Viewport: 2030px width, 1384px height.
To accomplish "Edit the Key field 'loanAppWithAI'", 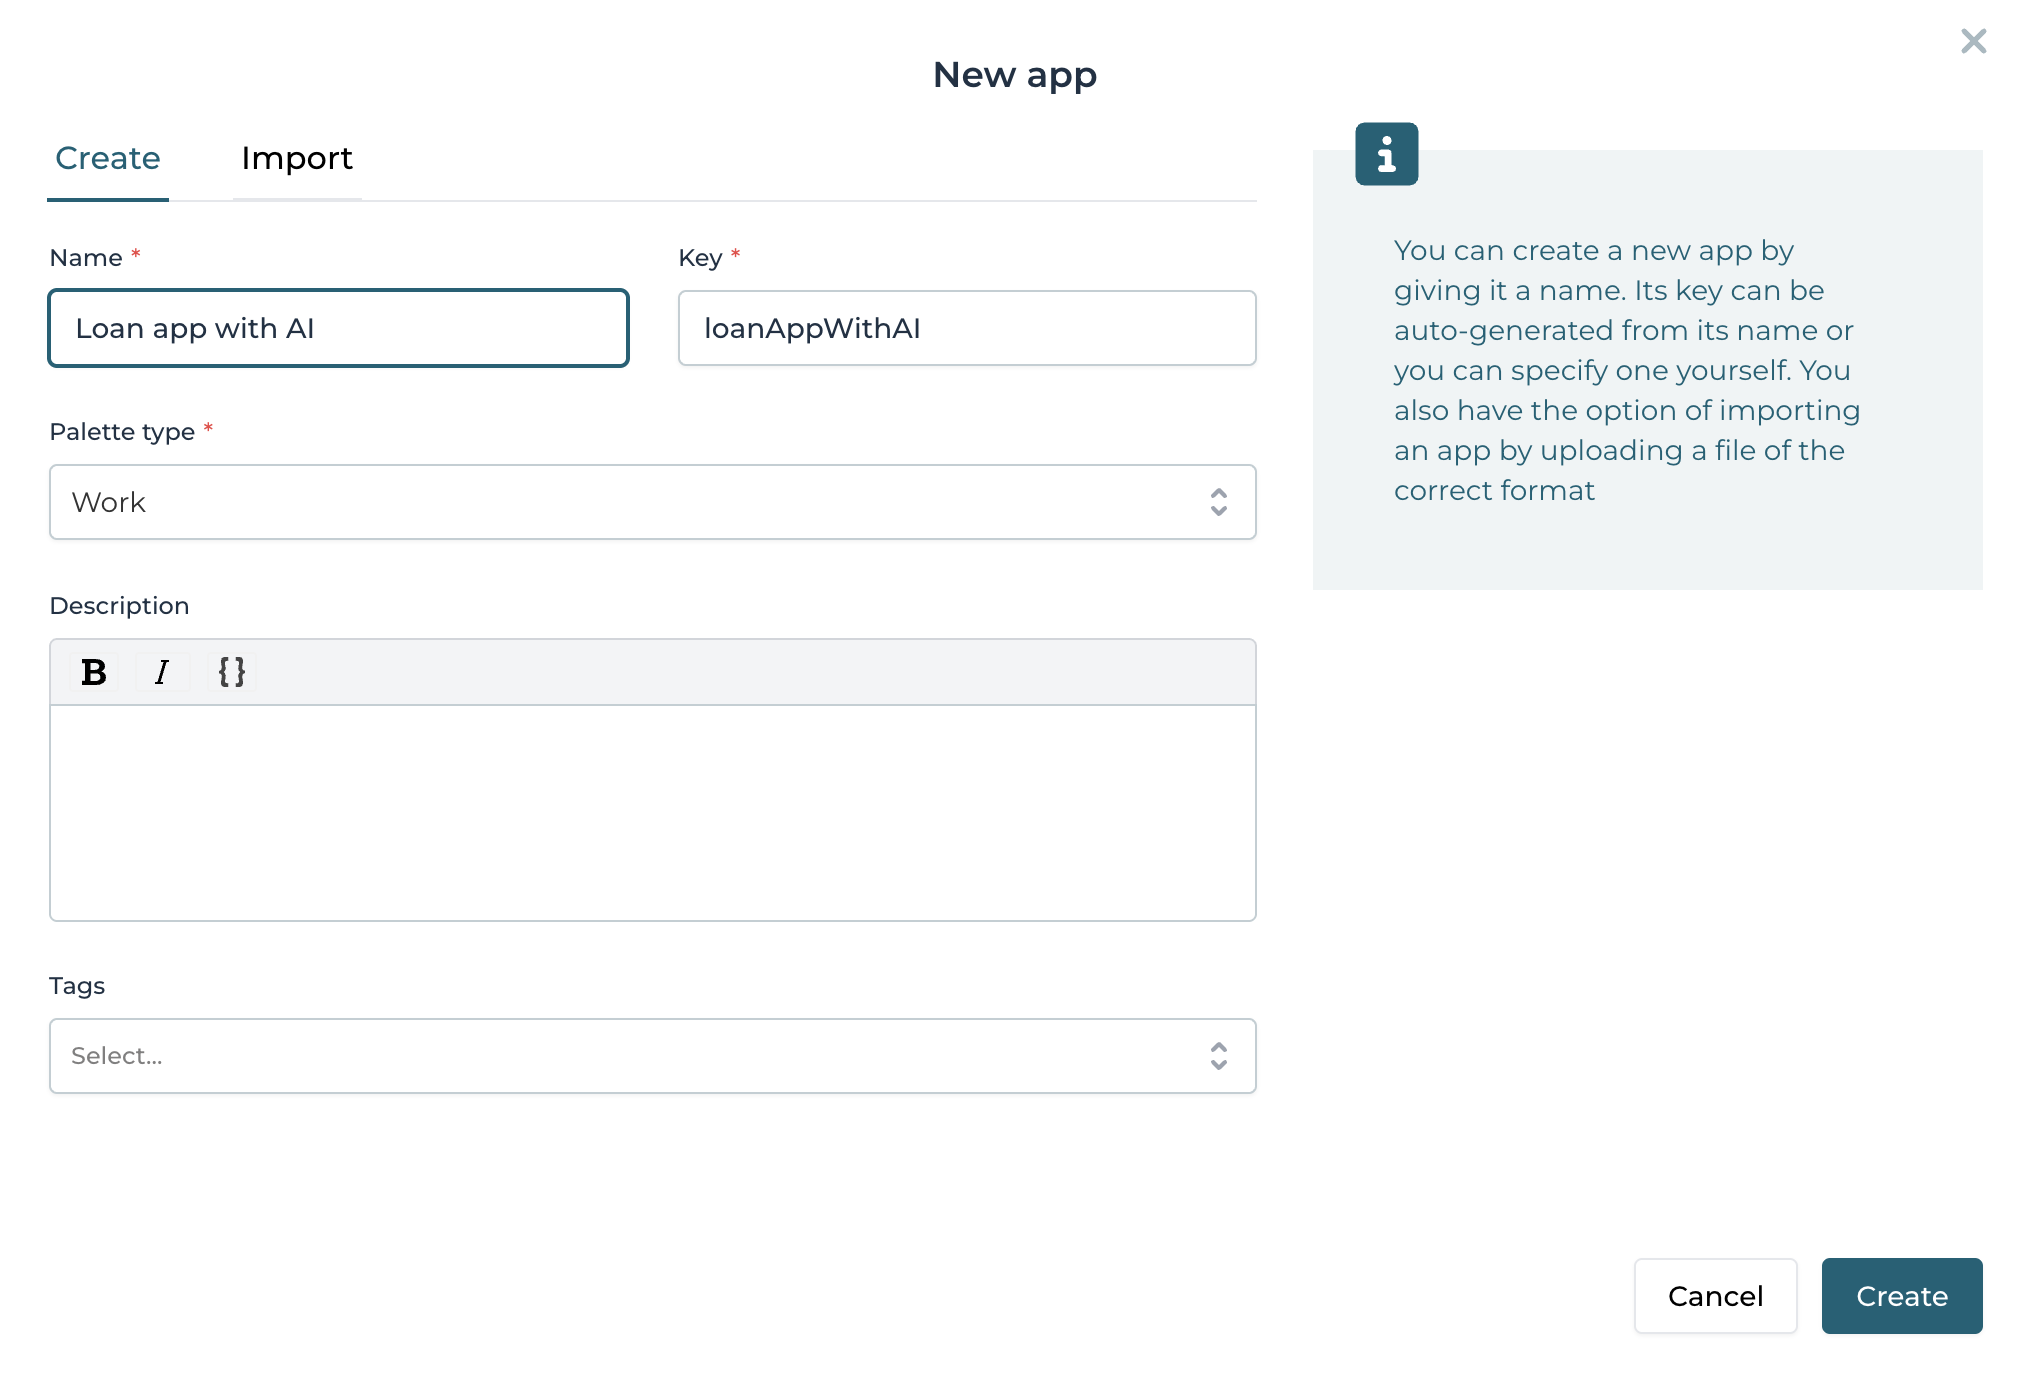I will (965, 328).
